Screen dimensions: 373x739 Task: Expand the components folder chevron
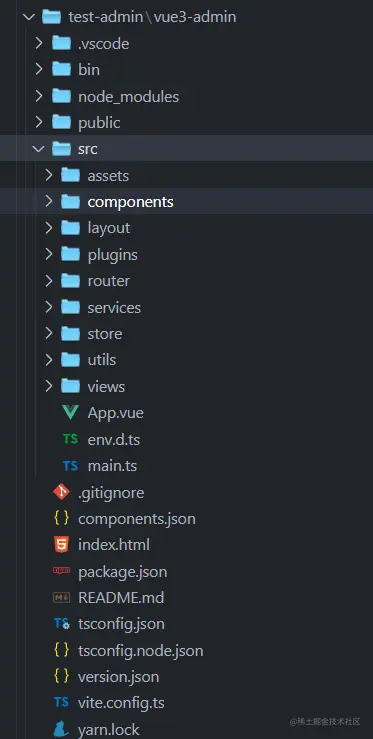pos(48,202)
